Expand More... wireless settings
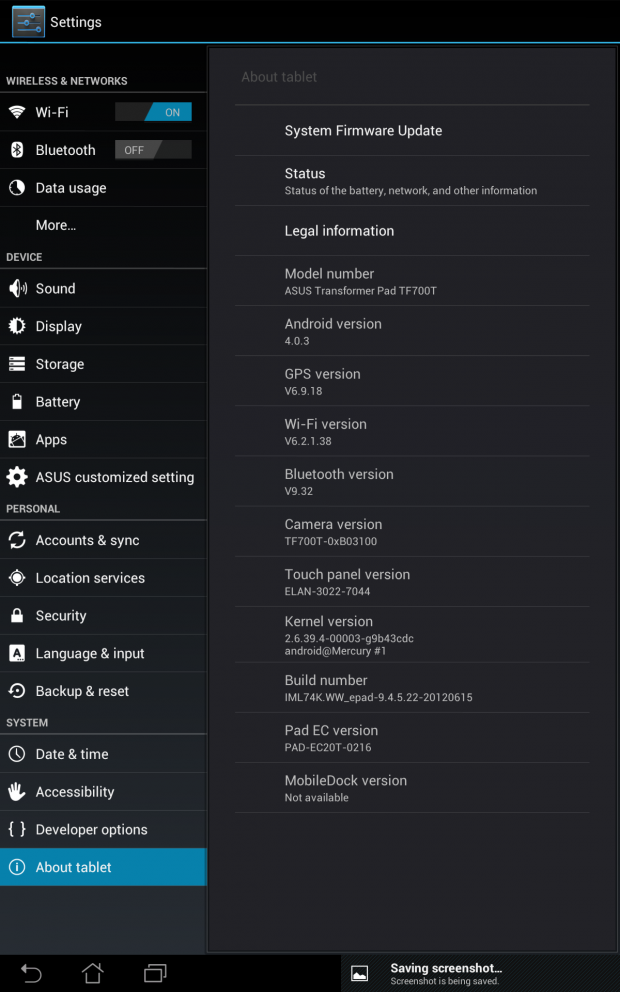Screen dimensions: 620x992 click(56, 225)
